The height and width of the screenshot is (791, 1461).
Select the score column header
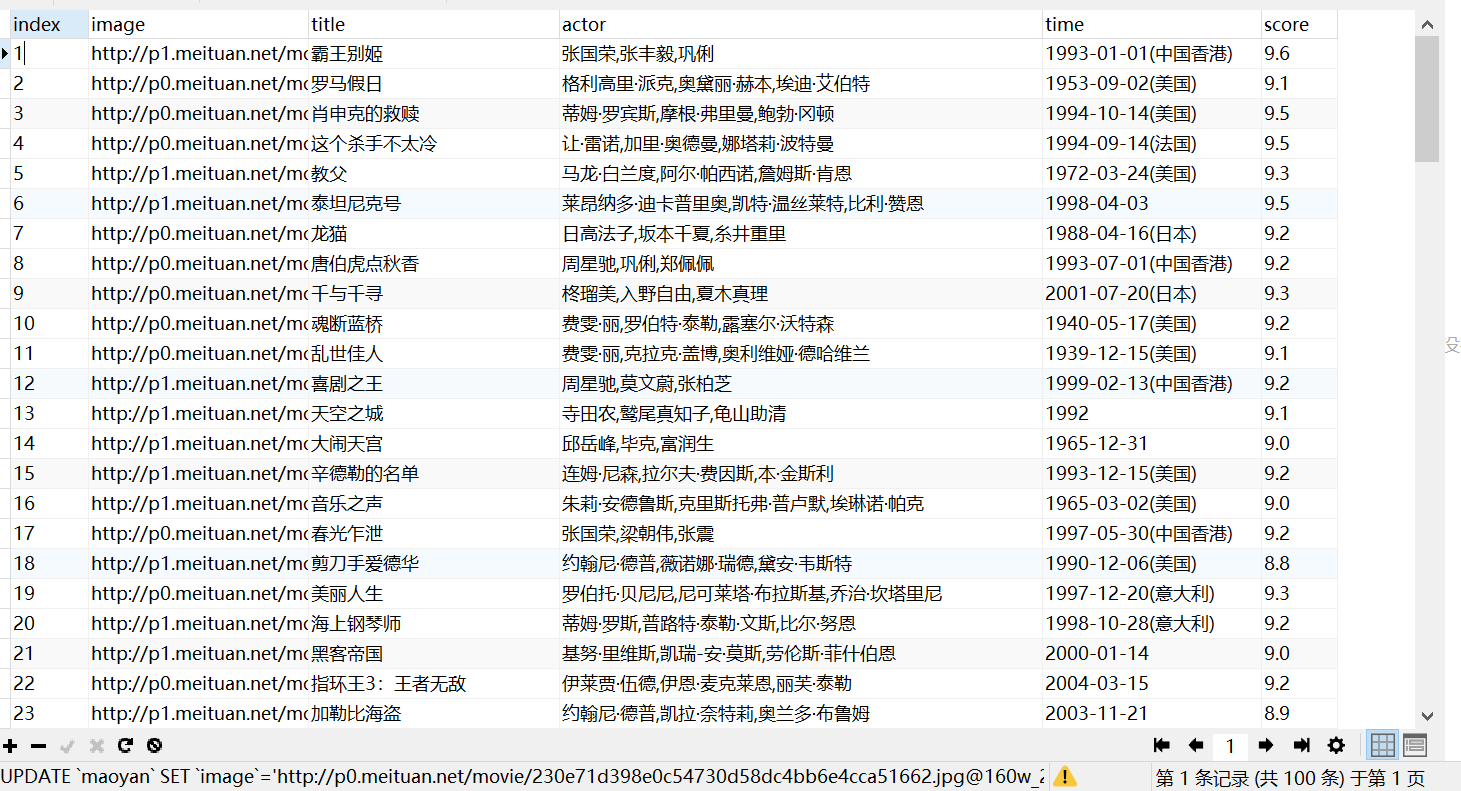1299,24
